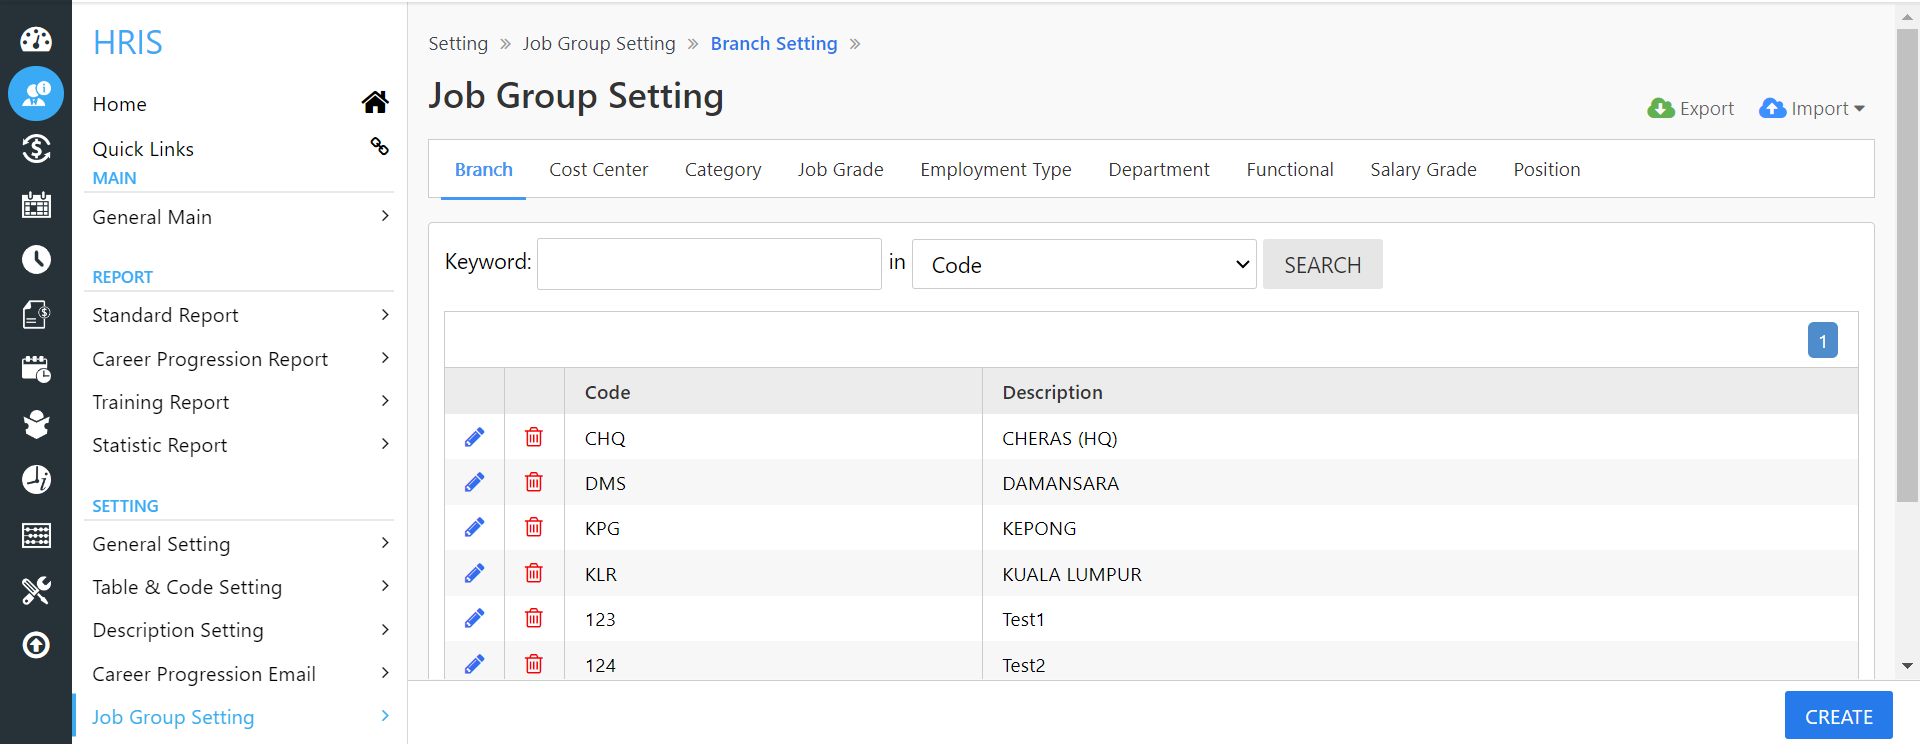Switch to the Salary Grade tab
This screenshot has width=1920, height=744.
1423,169
